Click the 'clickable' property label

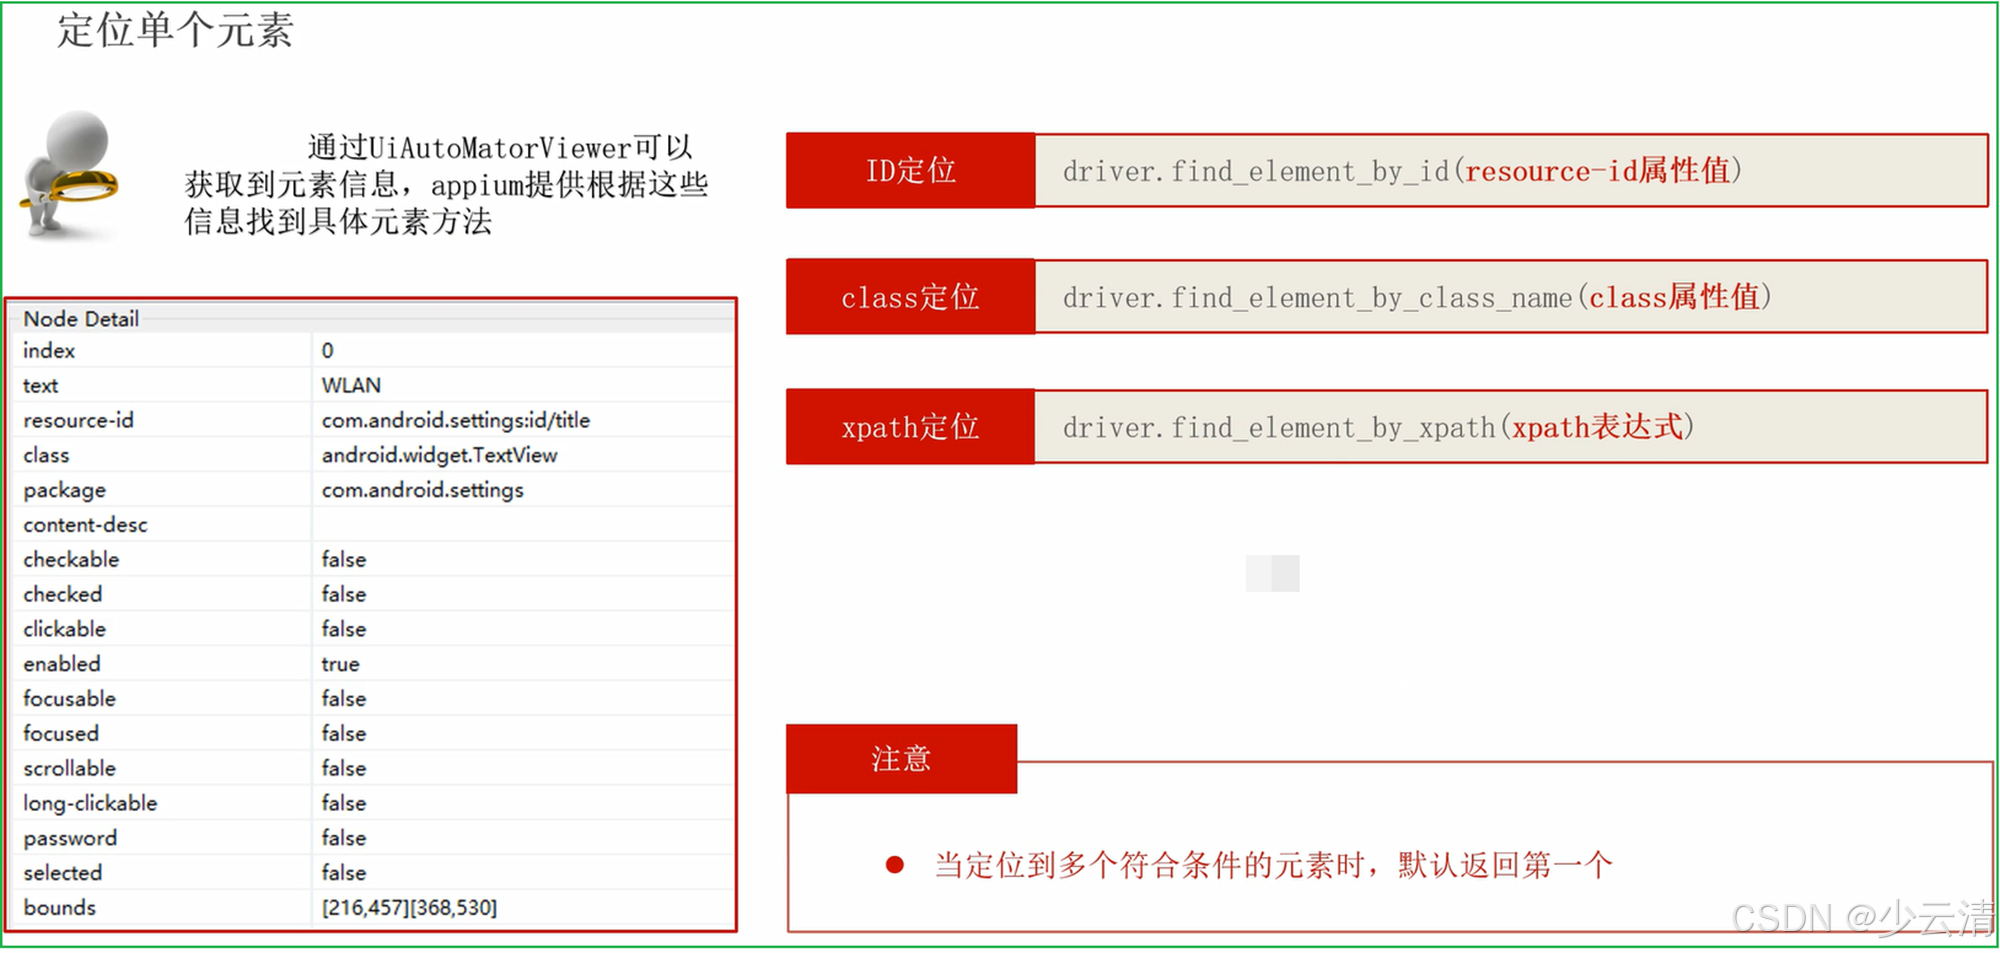64,630
